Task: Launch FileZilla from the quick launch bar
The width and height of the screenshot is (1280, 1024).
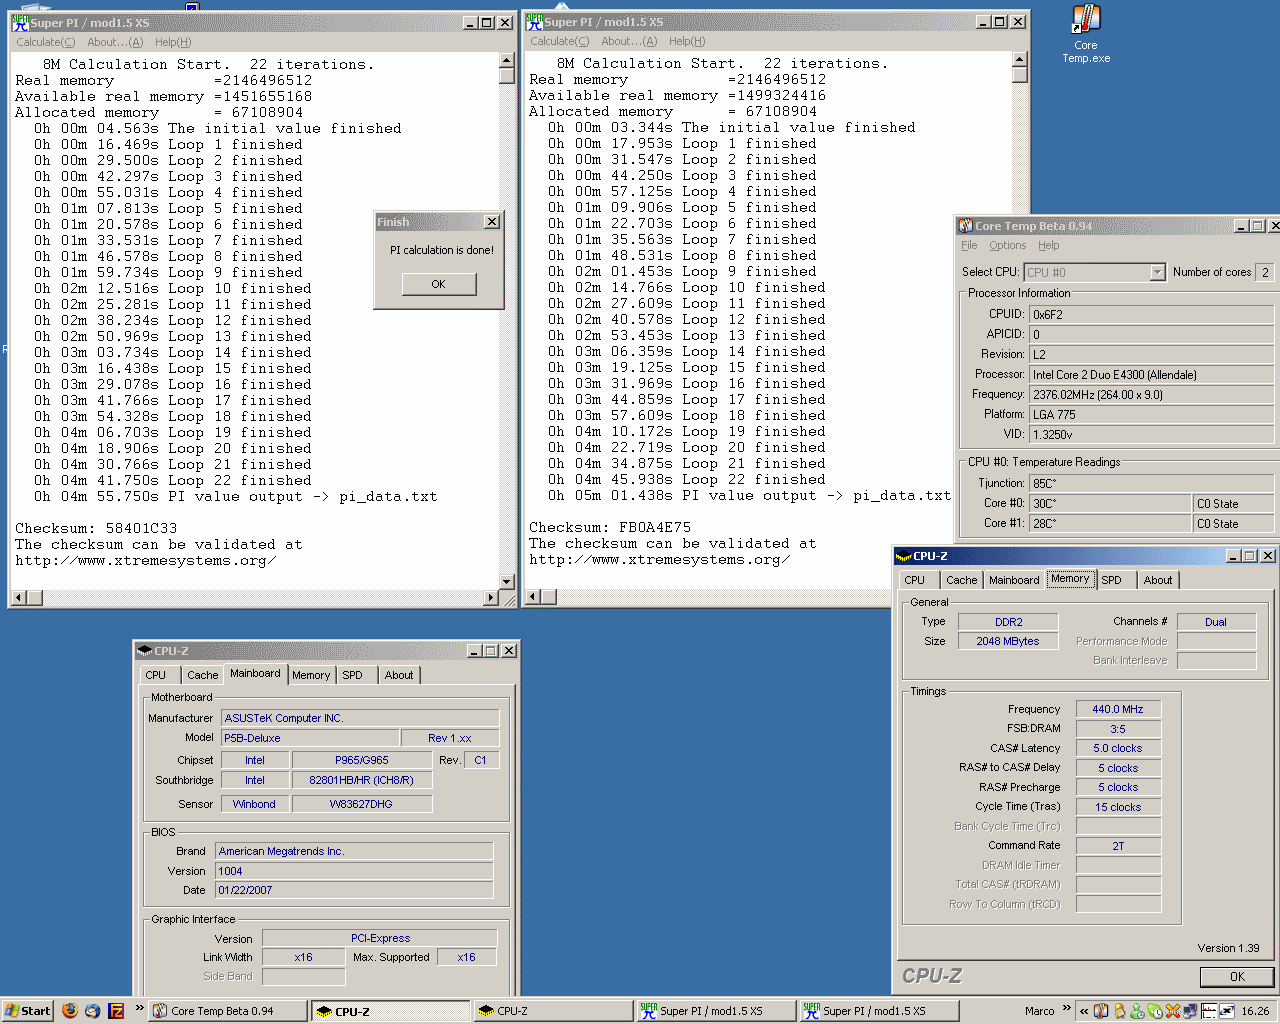Action: click(x=116, y=1011)
